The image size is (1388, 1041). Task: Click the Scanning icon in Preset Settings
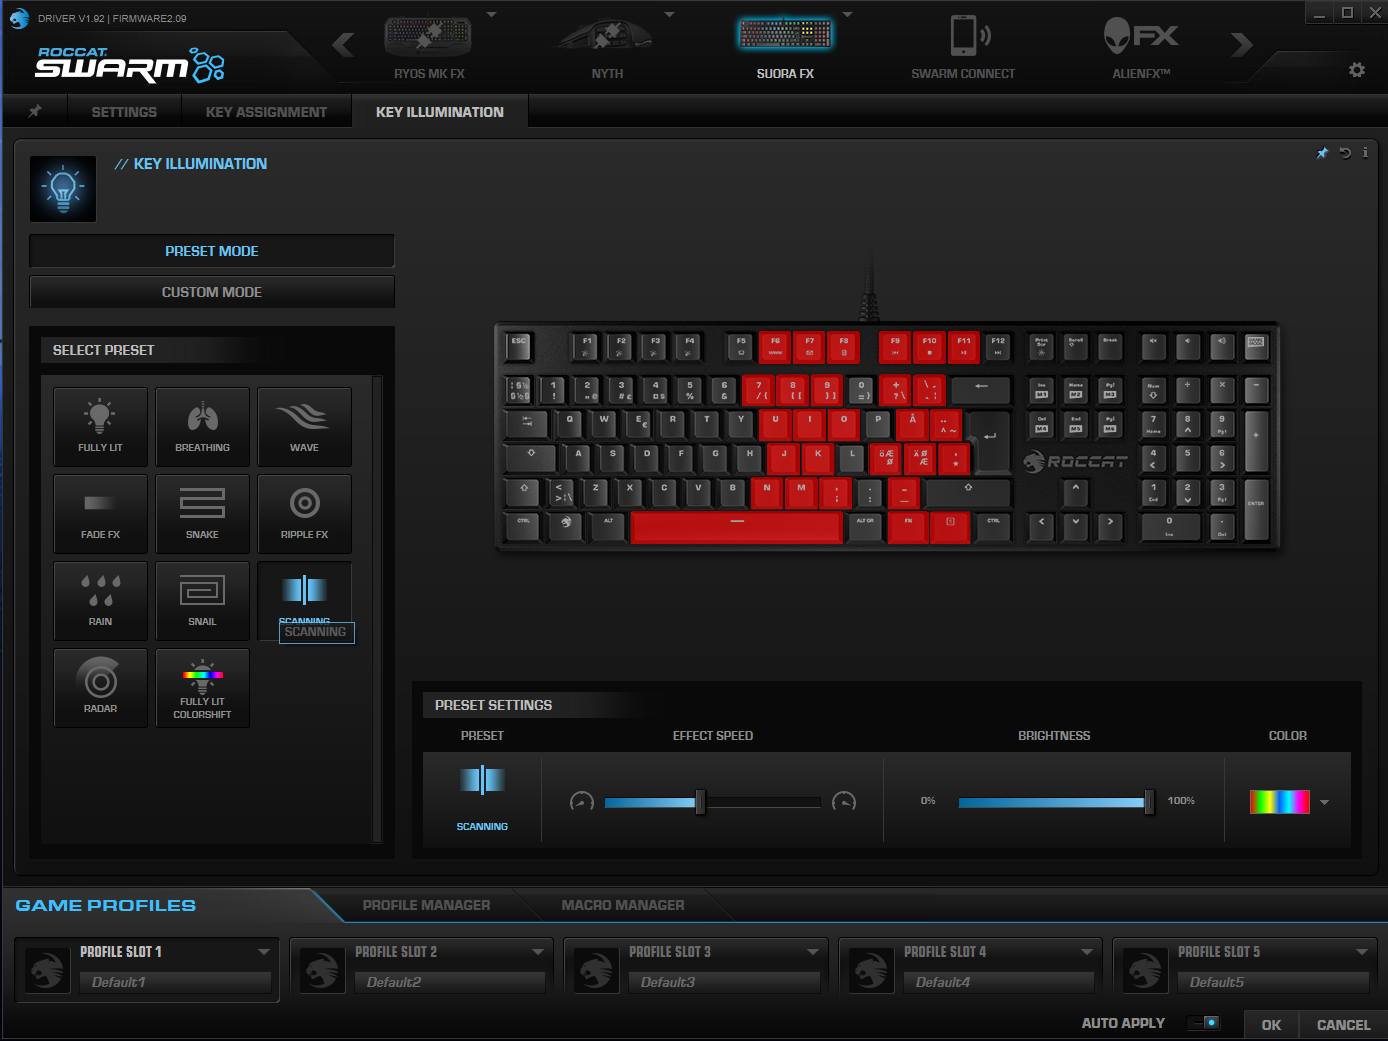(482, 780)
